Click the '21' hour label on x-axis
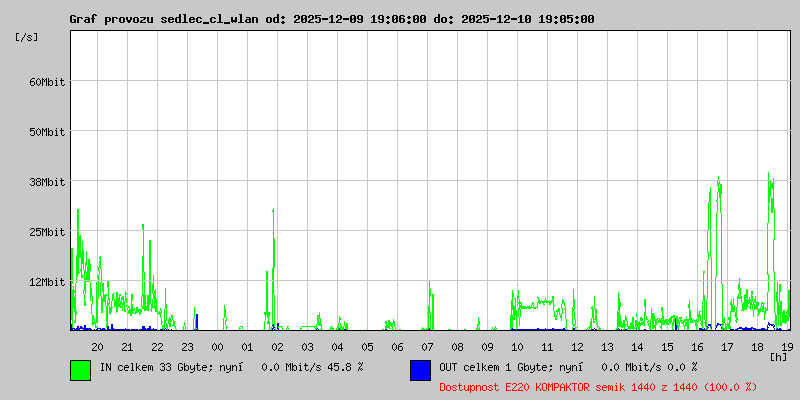Screen dimensions: 800x400 pyautogui.click(x=127, y=347)
